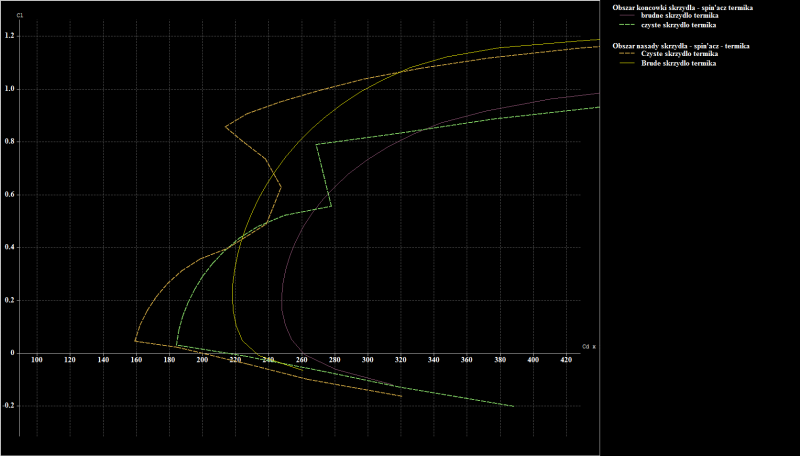Viewport: 800px width, 456px height.
Task: Select the 'Obszar nasady skrzydla' legend heading
Action: tap(681, 45)
